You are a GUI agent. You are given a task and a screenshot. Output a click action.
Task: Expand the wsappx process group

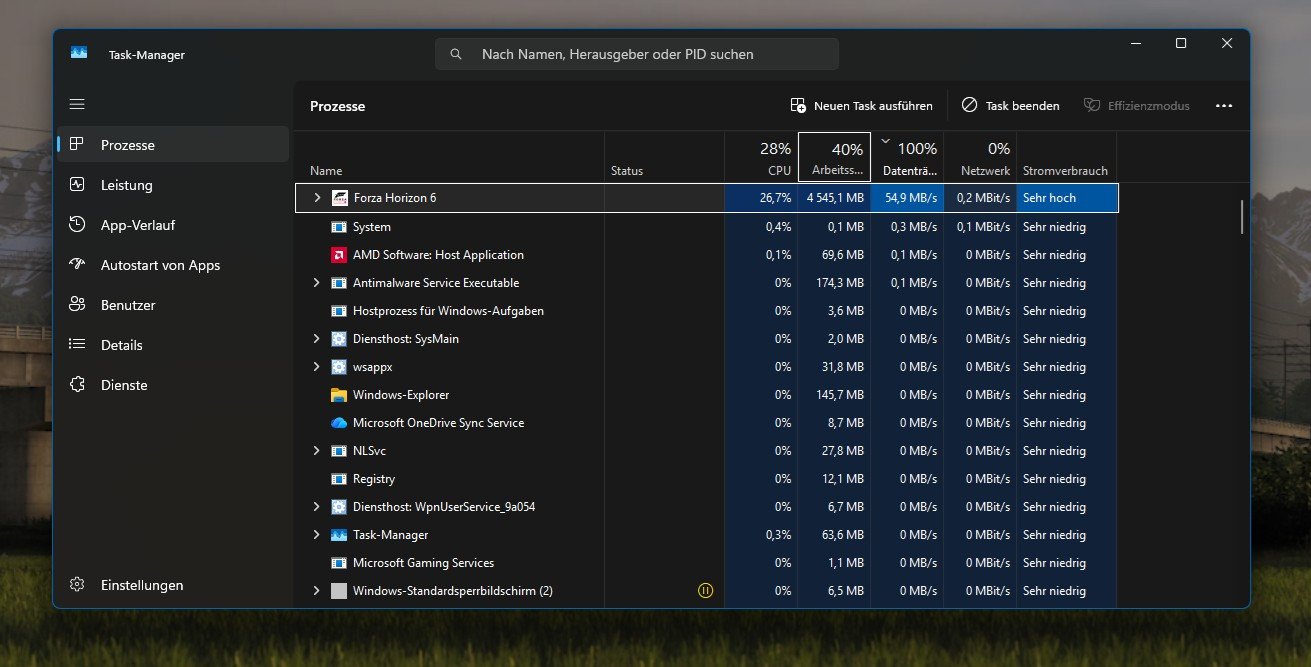click(317, 367)
